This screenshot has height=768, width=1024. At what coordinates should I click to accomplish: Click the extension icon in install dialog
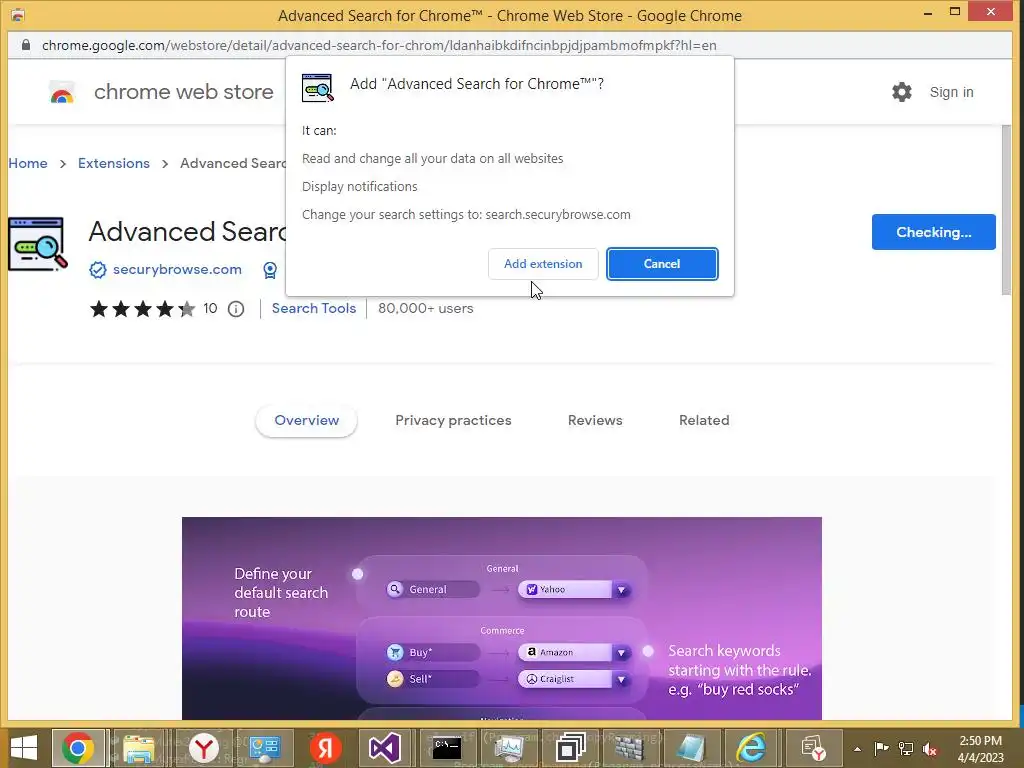tap(317, 88)
